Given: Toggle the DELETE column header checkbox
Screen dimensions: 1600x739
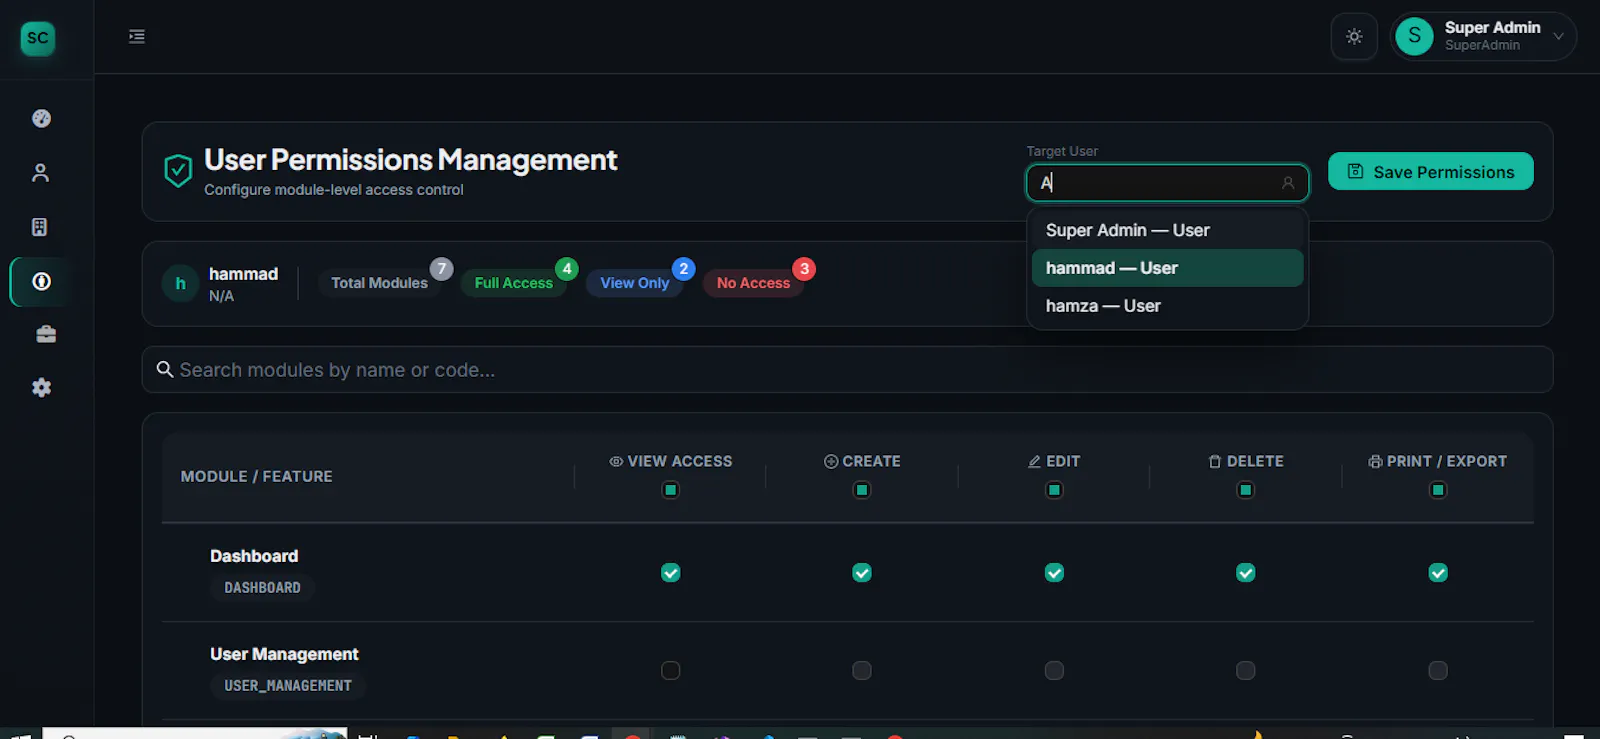Looking at the screenshot, I should [x=1245, y=490].
